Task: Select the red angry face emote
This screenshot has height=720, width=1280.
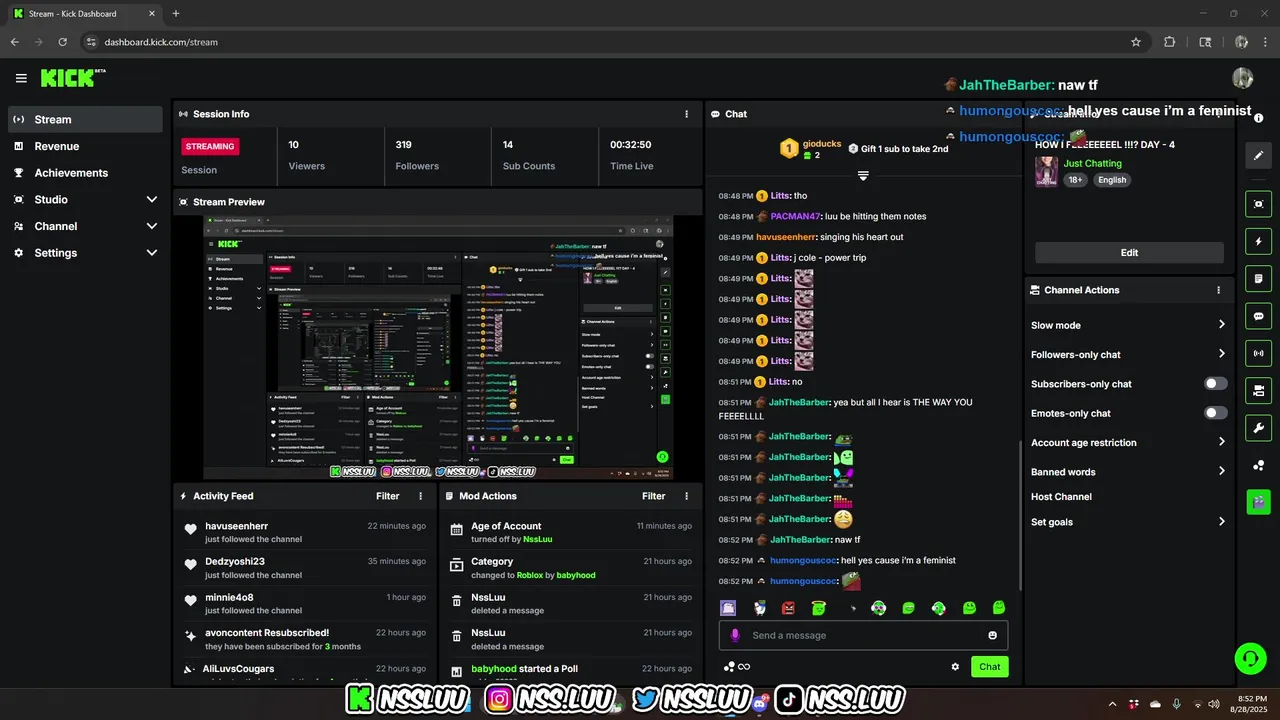Action: [x=788, y=608]
